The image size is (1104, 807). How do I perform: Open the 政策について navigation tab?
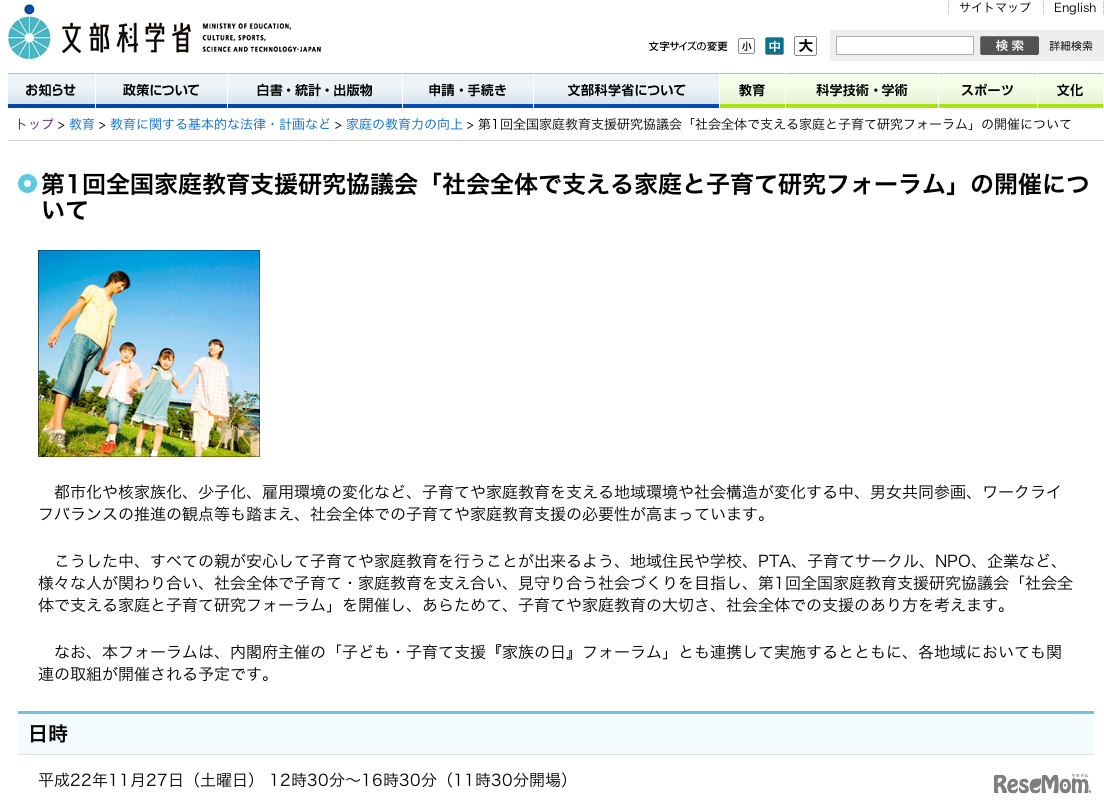pyautogui.click(x=160, y=90)
